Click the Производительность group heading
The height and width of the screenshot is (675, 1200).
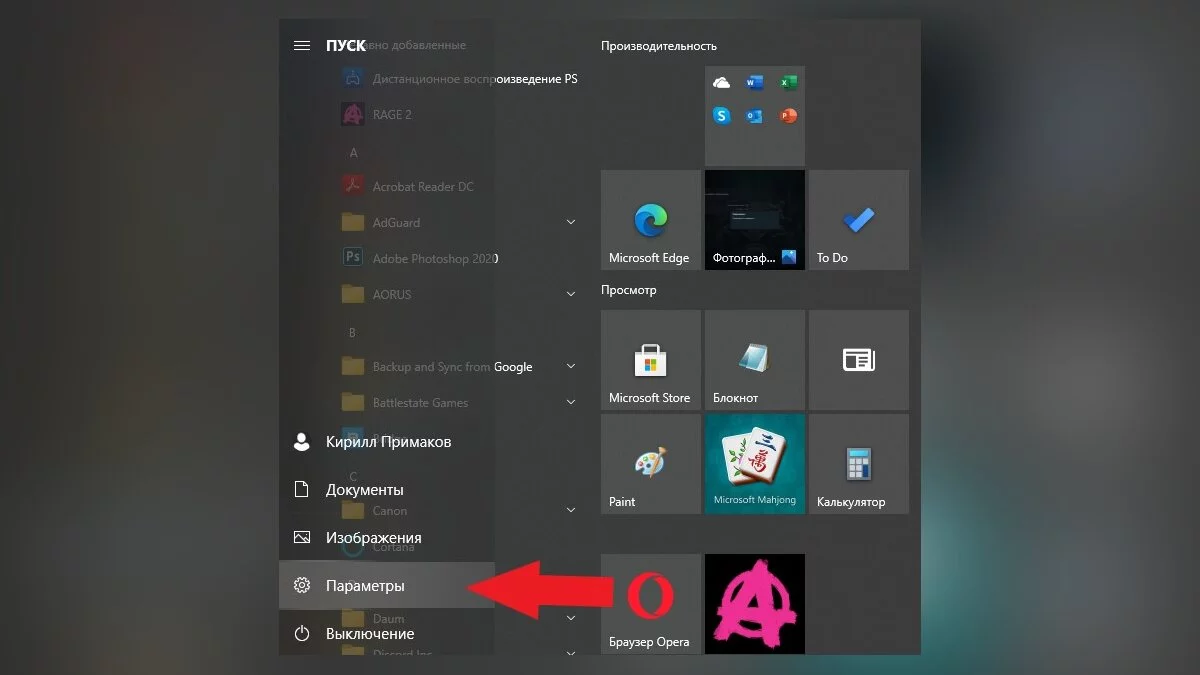(x=659, y=46)
